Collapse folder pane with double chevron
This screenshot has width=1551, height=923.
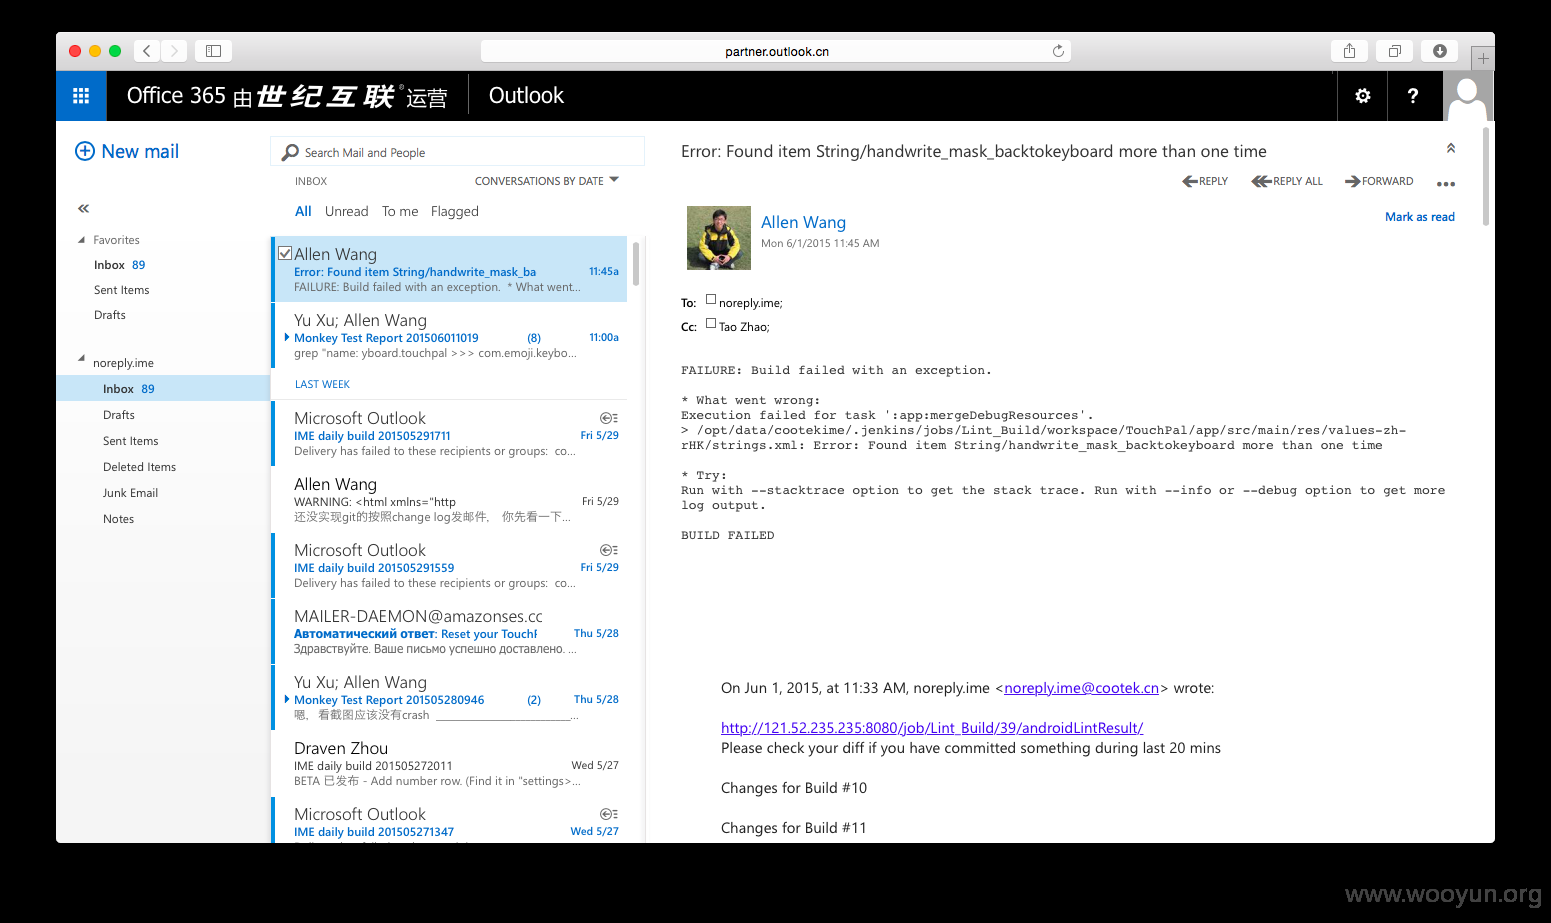(x=83, y=208)
